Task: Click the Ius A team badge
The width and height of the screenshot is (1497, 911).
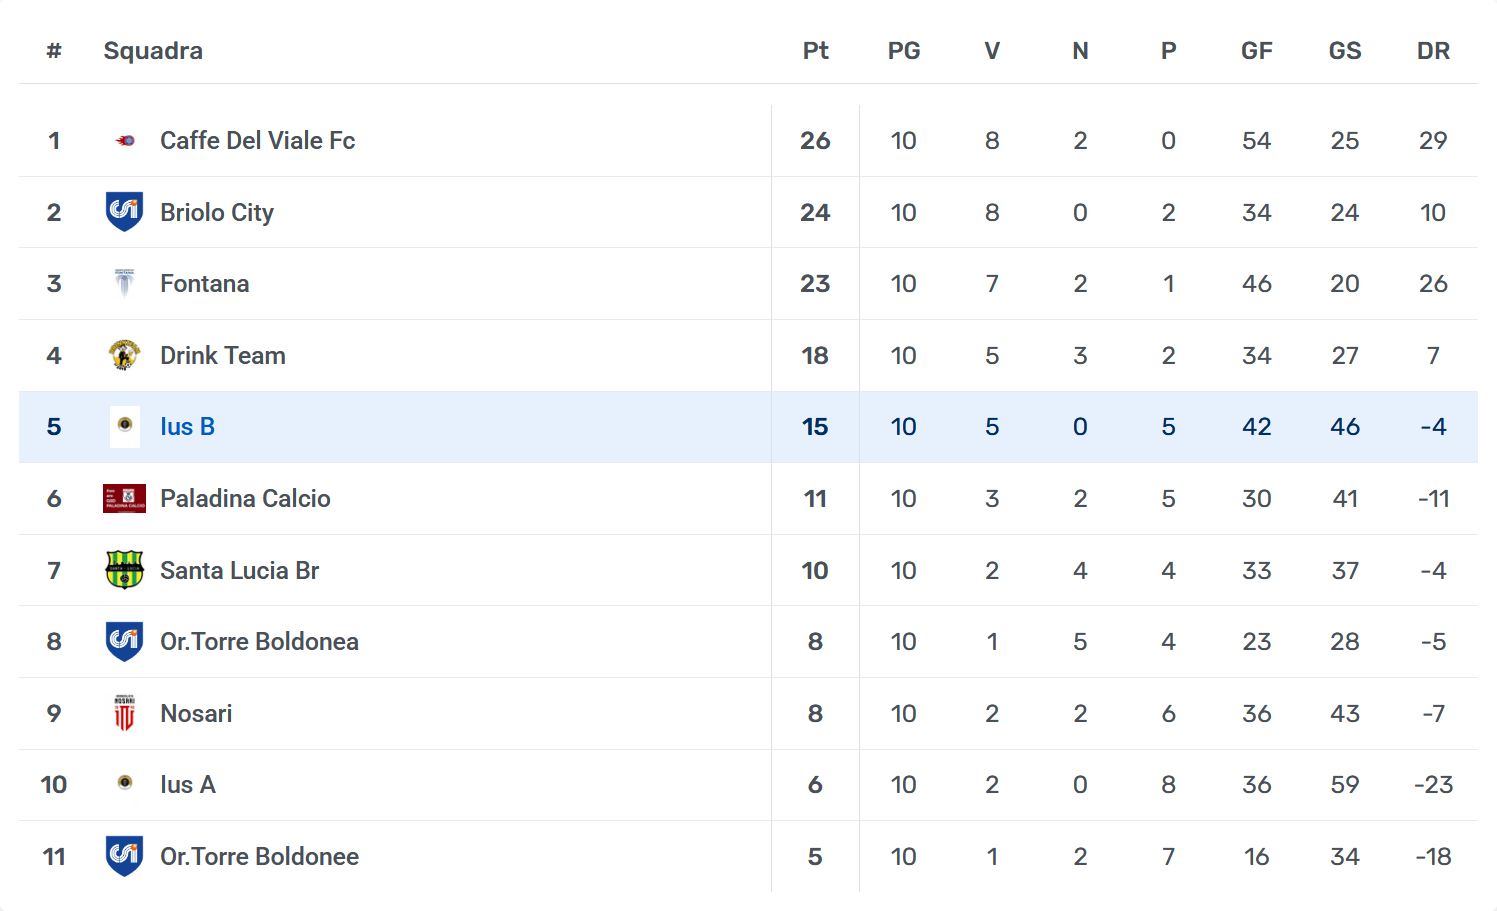Action: coord(124,783)
